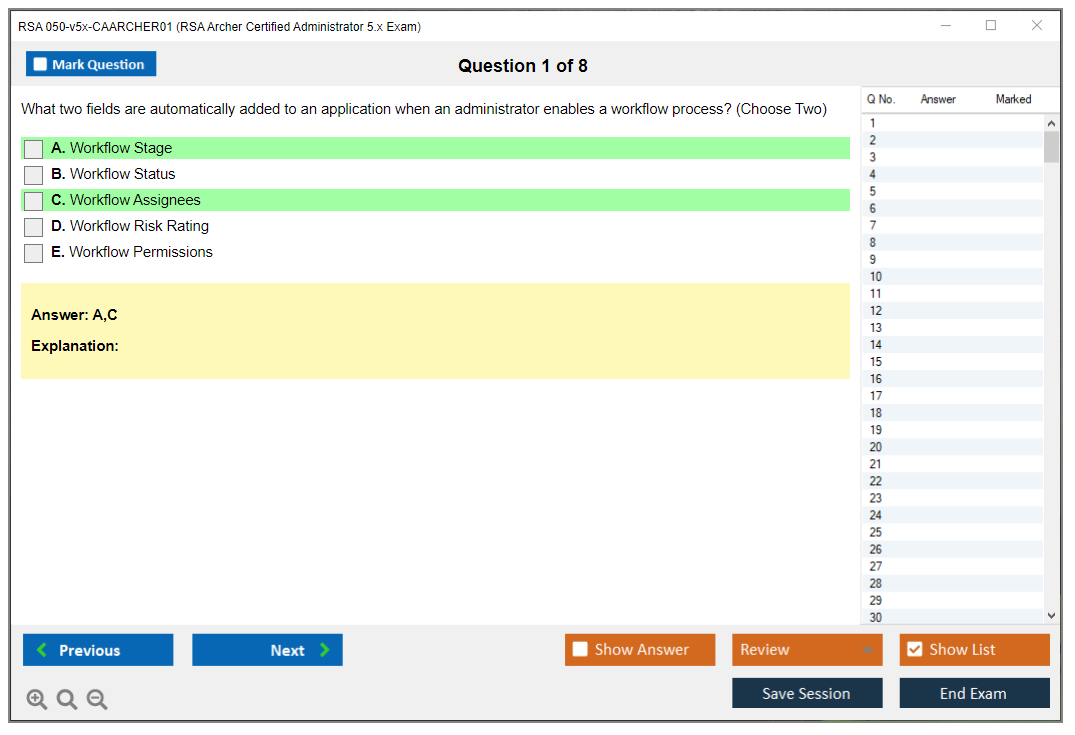The height and width of the screenshot is (735, 1075).
Task: Check option C Workflow Assignees
Action: [x=33, y=201]
